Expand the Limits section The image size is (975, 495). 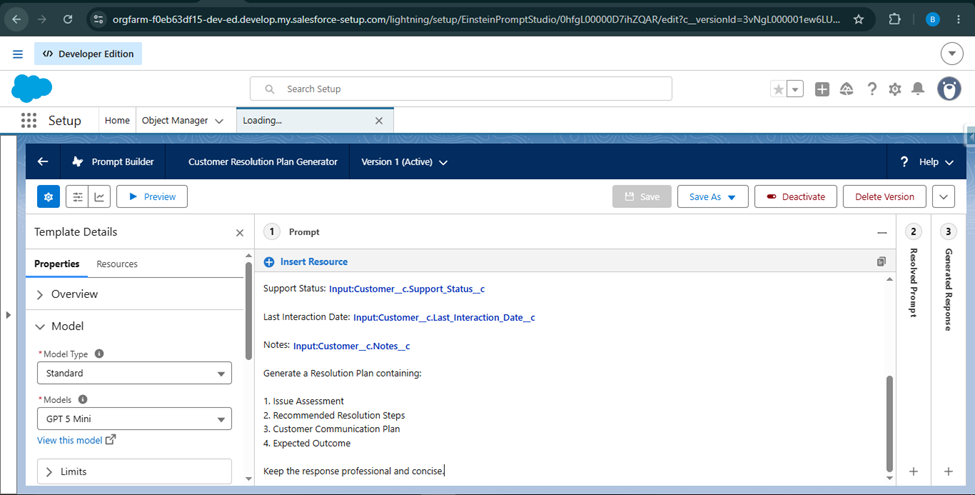coord(134,471)
